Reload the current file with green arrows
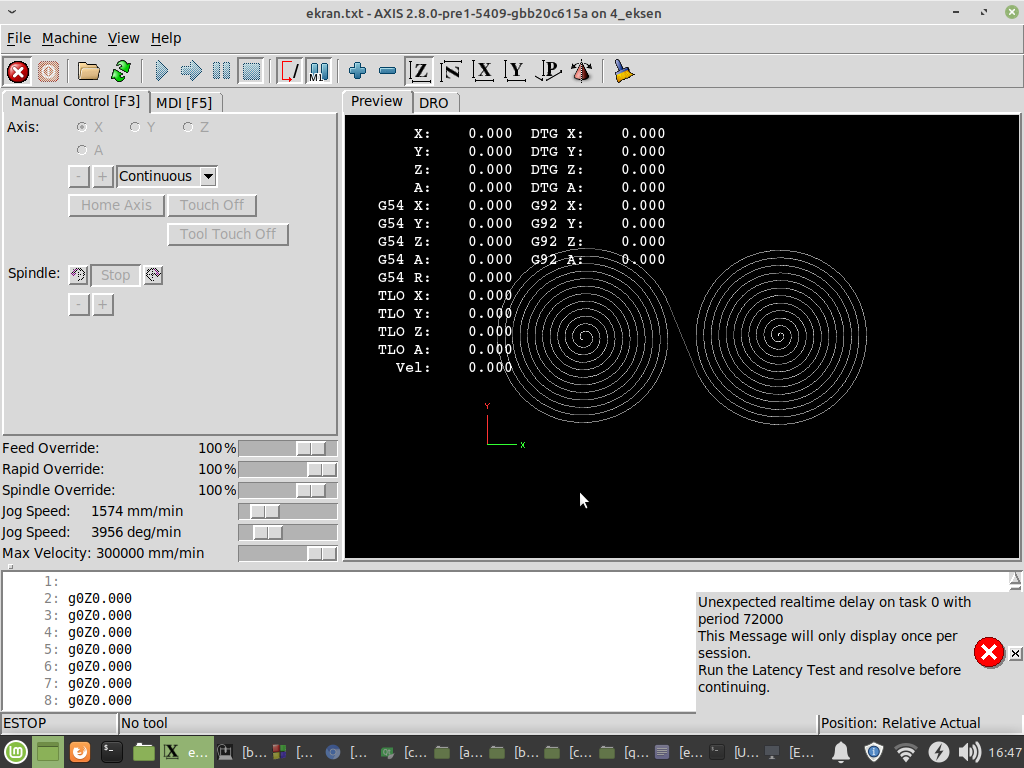1024x768 pixels. (121, 71)
